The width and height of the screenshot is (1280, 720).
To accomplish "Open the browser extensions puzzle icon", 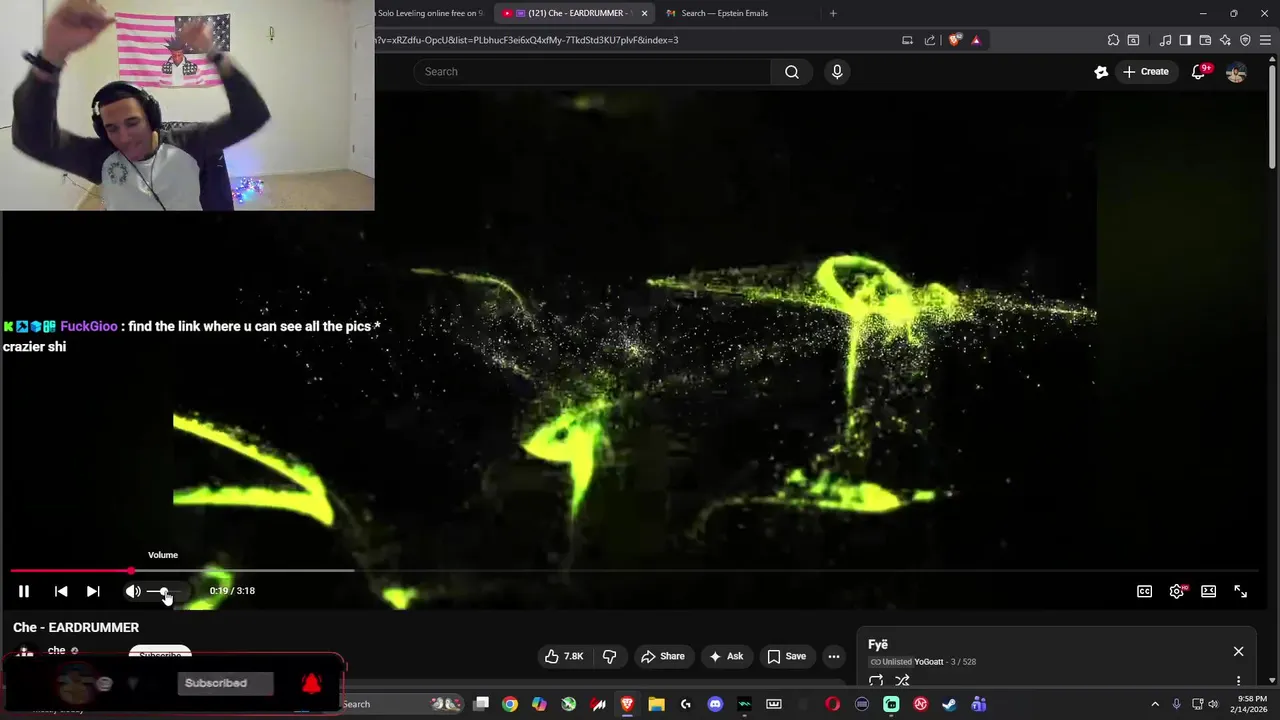I will point(1113,40).
